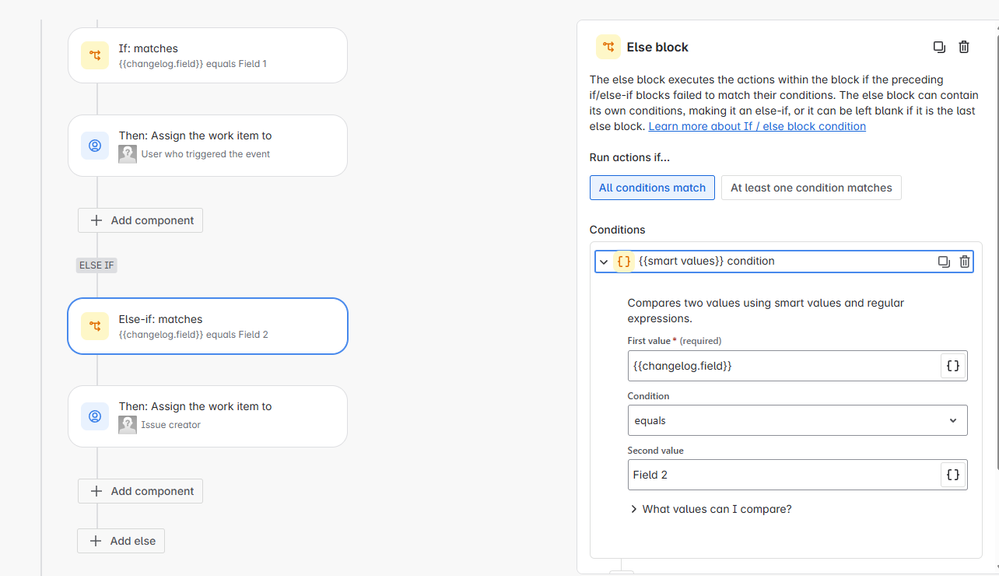Select Then: Assign to User who triggered card

pos(208,146)
